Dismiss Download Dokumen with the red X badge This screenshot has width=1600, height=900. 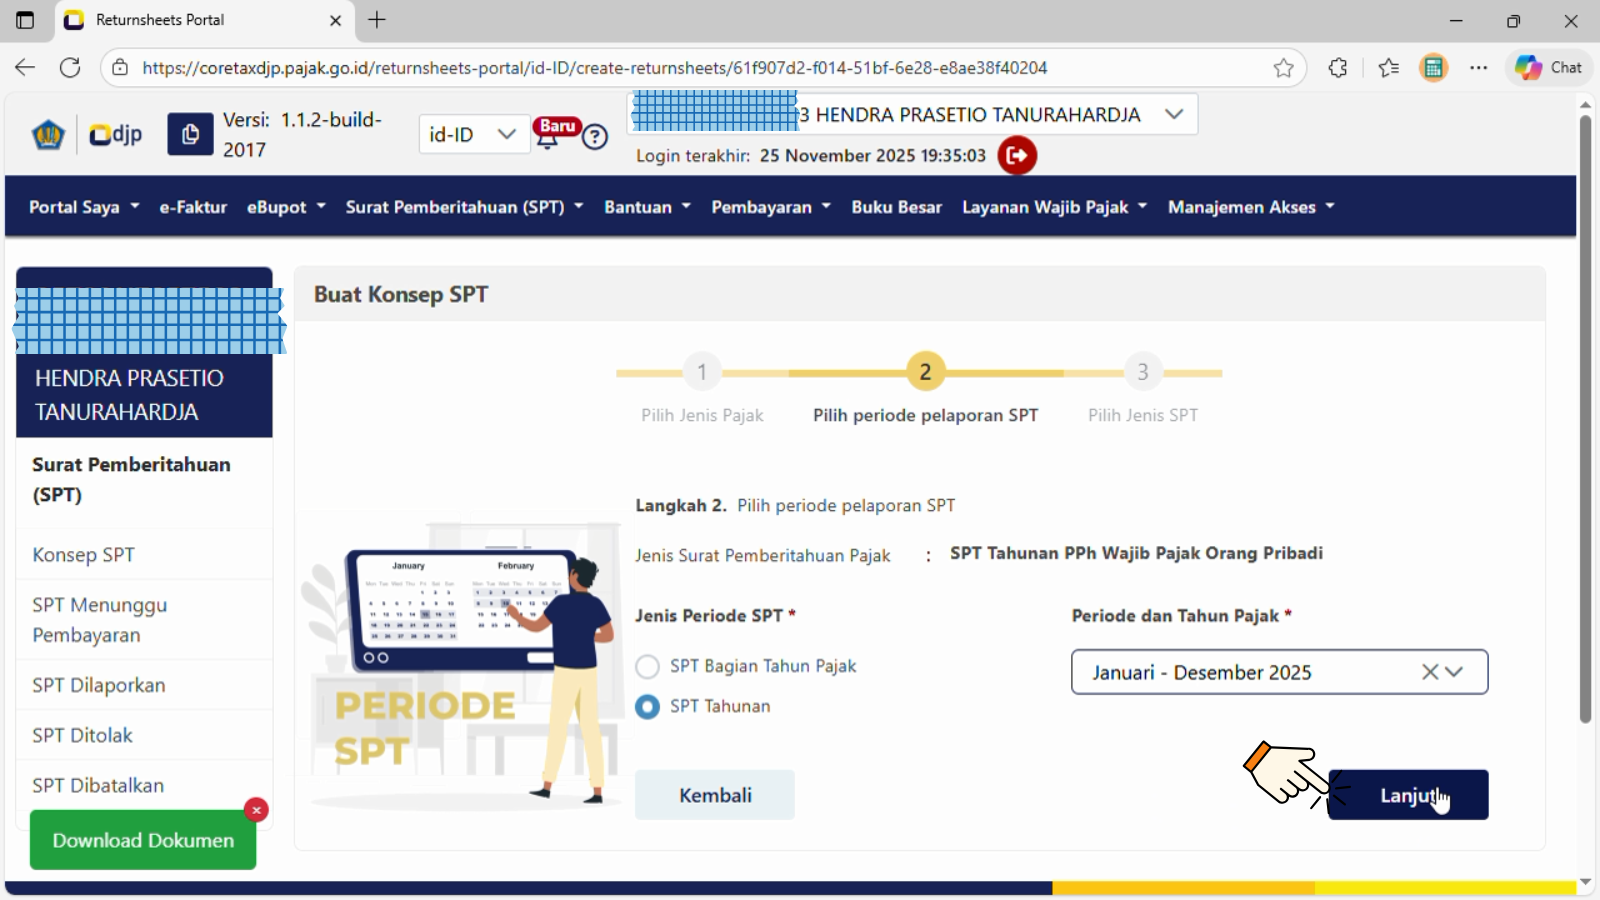(x=257, y=810)
